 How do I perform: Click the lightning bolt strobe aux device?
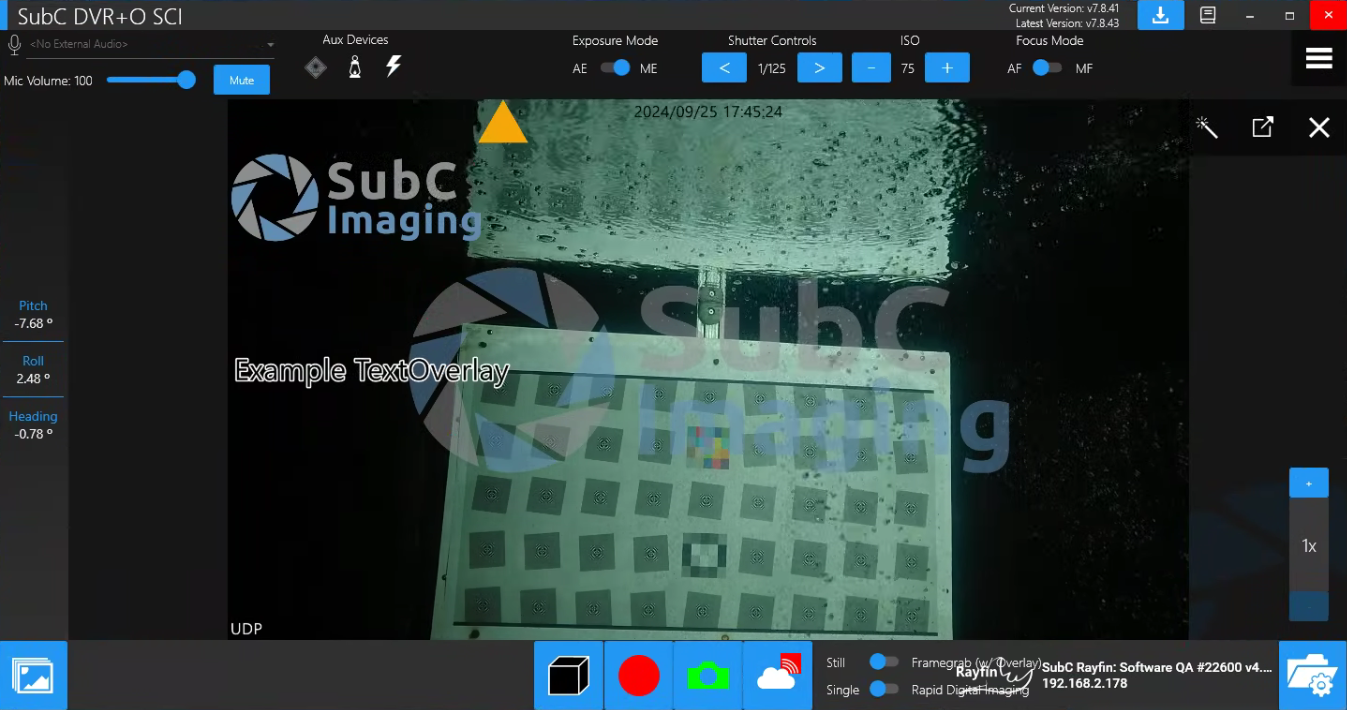(x=394, y=67)
